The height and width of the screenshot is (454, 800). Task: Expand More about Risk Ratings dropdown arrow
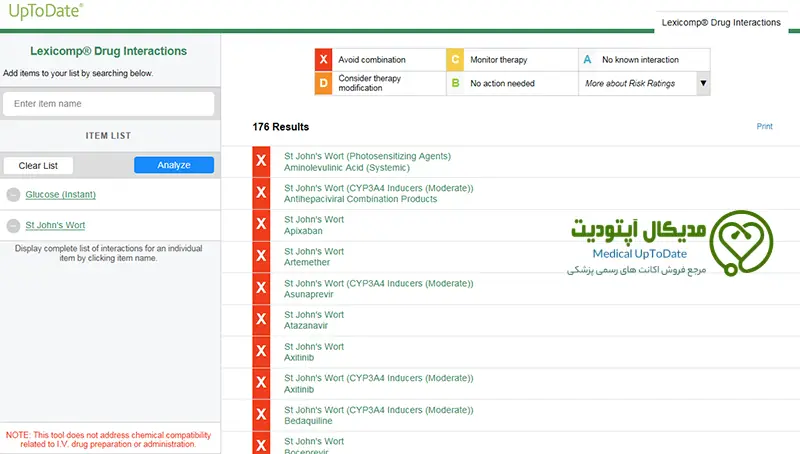click(x=703, y=83)
